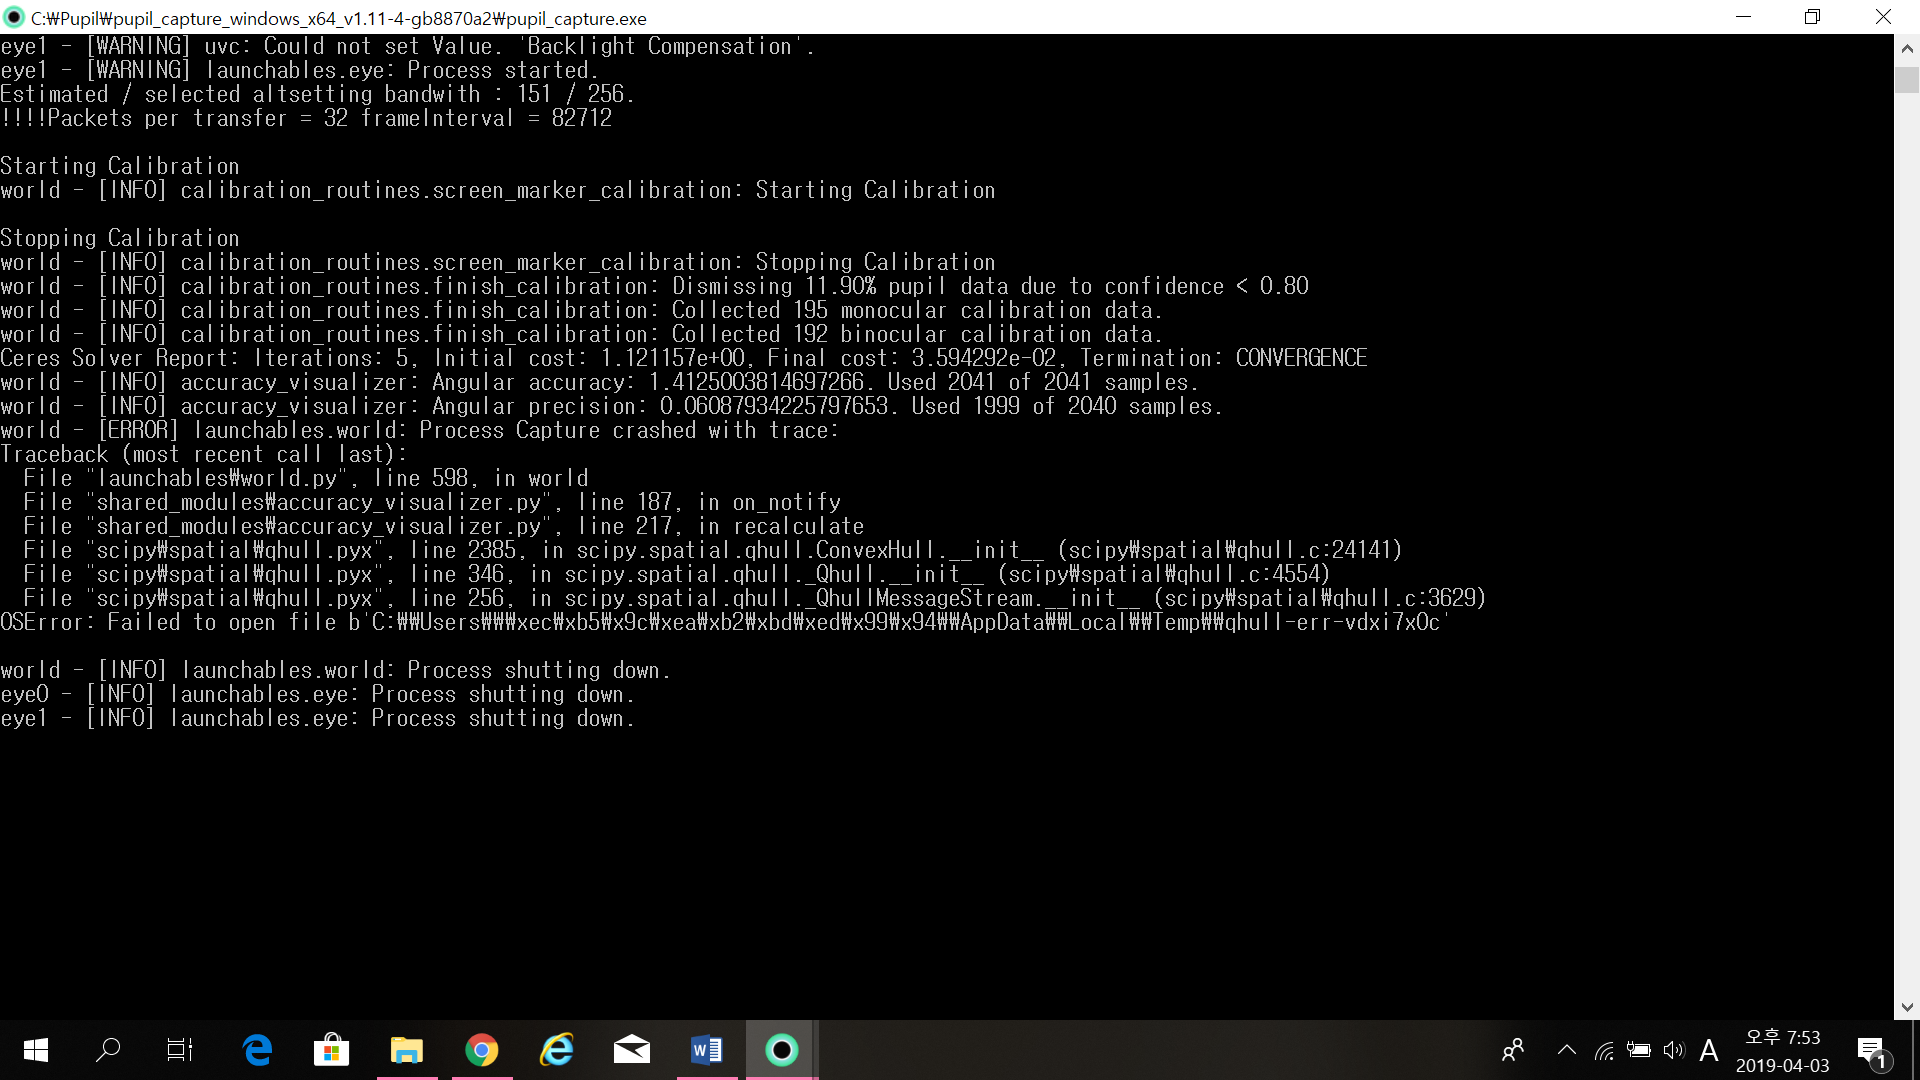
Task: Click the scrollbar down arrow
Action: click(x=1907, y=1007)
